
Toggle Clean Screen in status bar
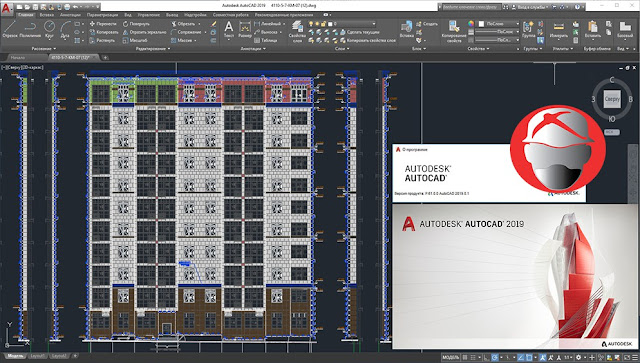coord(627,358)
